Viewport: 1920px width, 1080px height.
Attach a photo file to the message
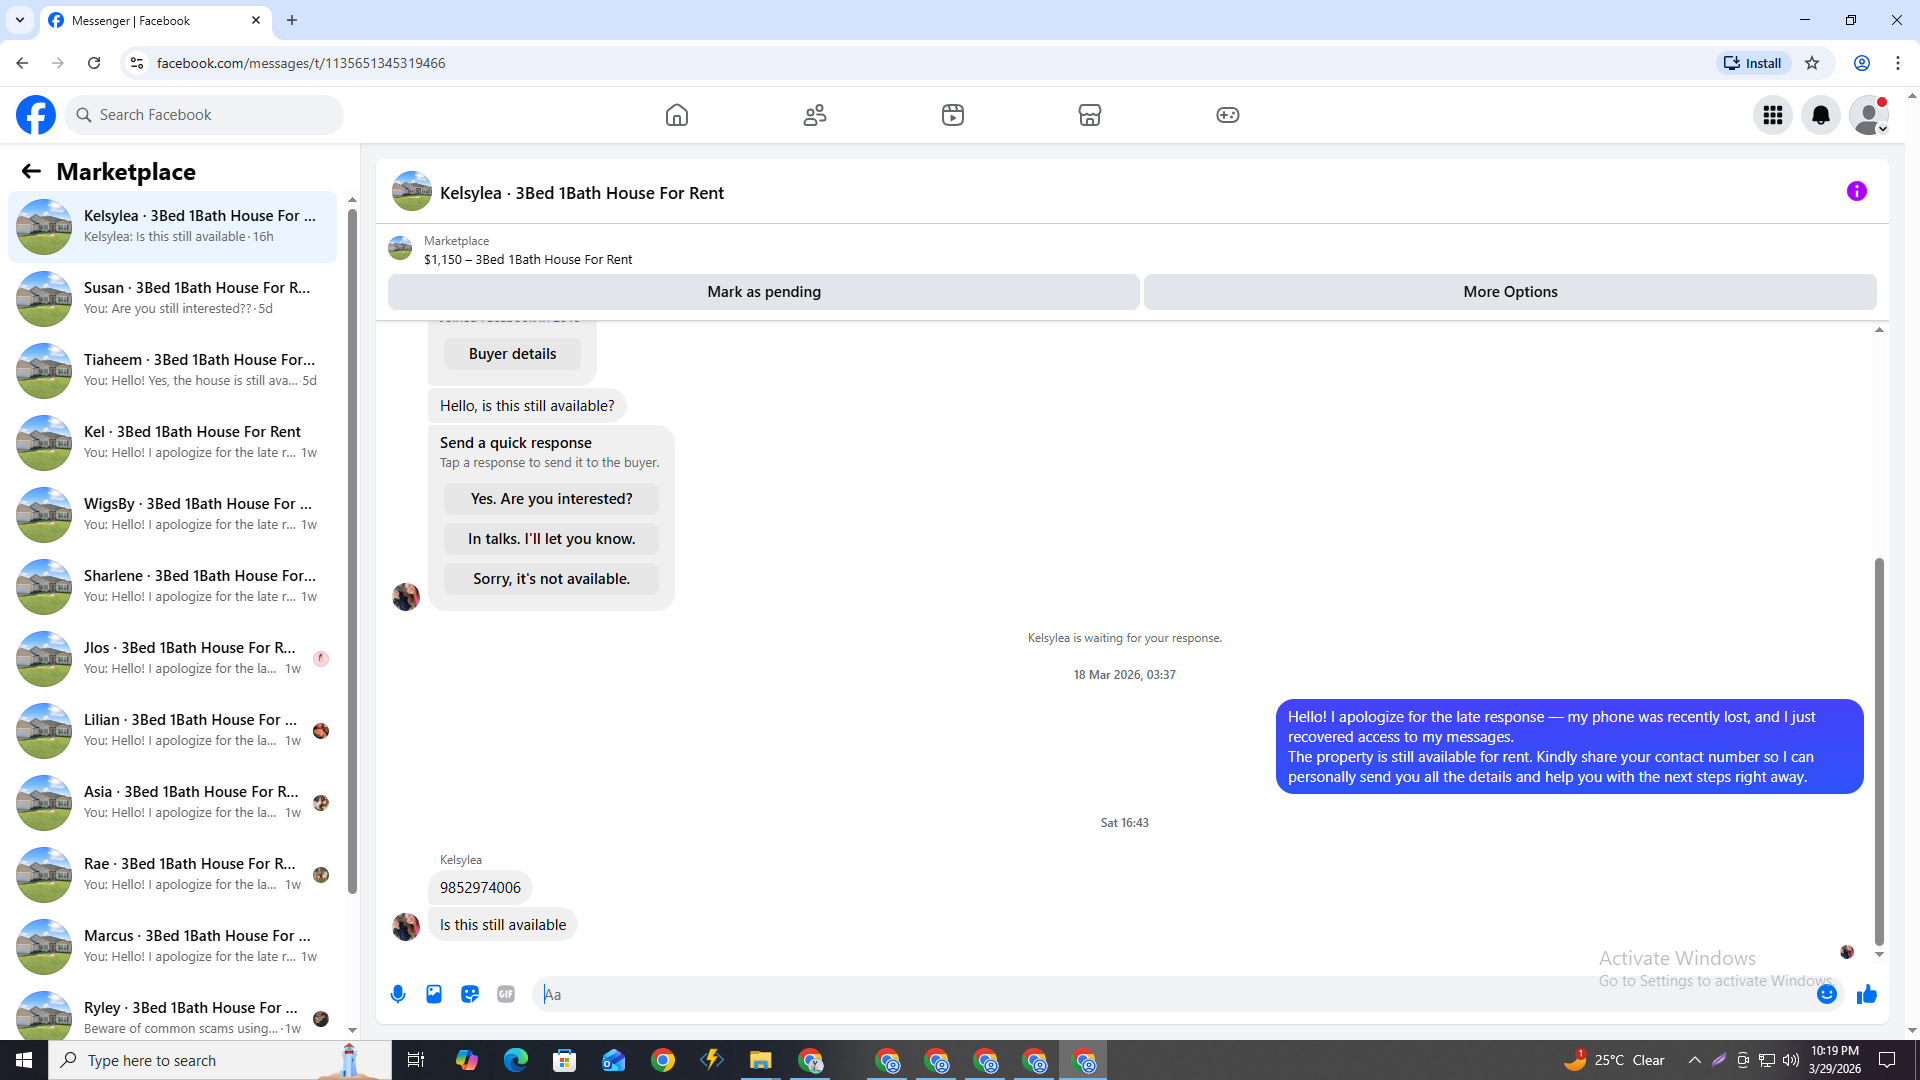coord(434,994)
